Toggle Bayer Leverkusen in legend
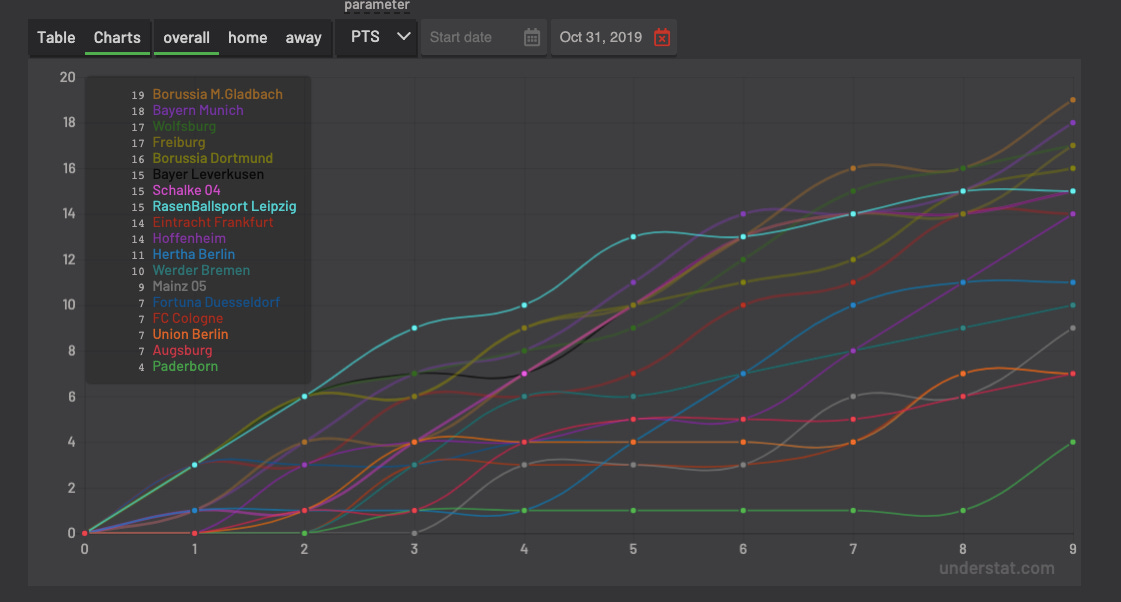This screenshot has width=1121, height=602. pyautogui.click(x=208, y=174)
